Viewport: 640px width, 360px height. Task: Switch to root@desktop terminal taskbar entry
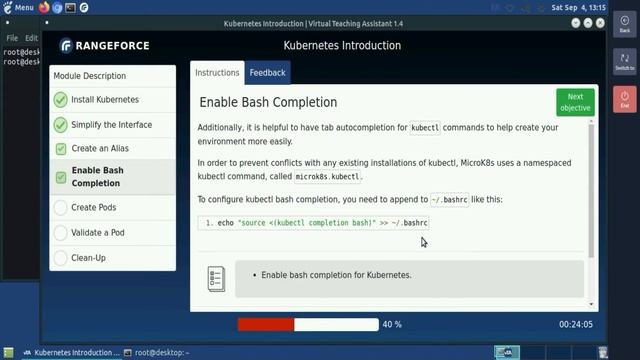point(157,353)
